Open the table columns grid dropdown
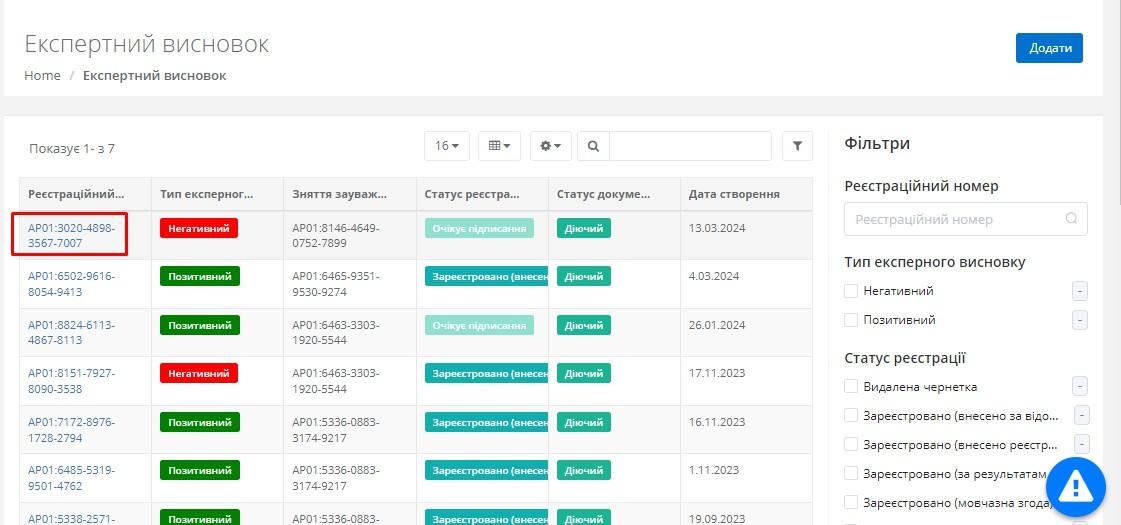 tap(499, 146)
